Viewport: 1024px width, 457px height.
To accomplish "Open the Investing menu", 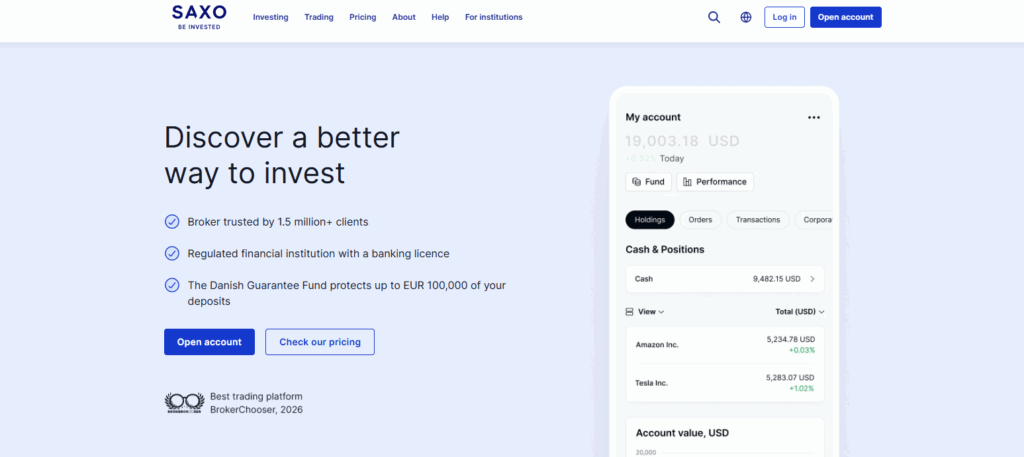I will pos(270,17).
